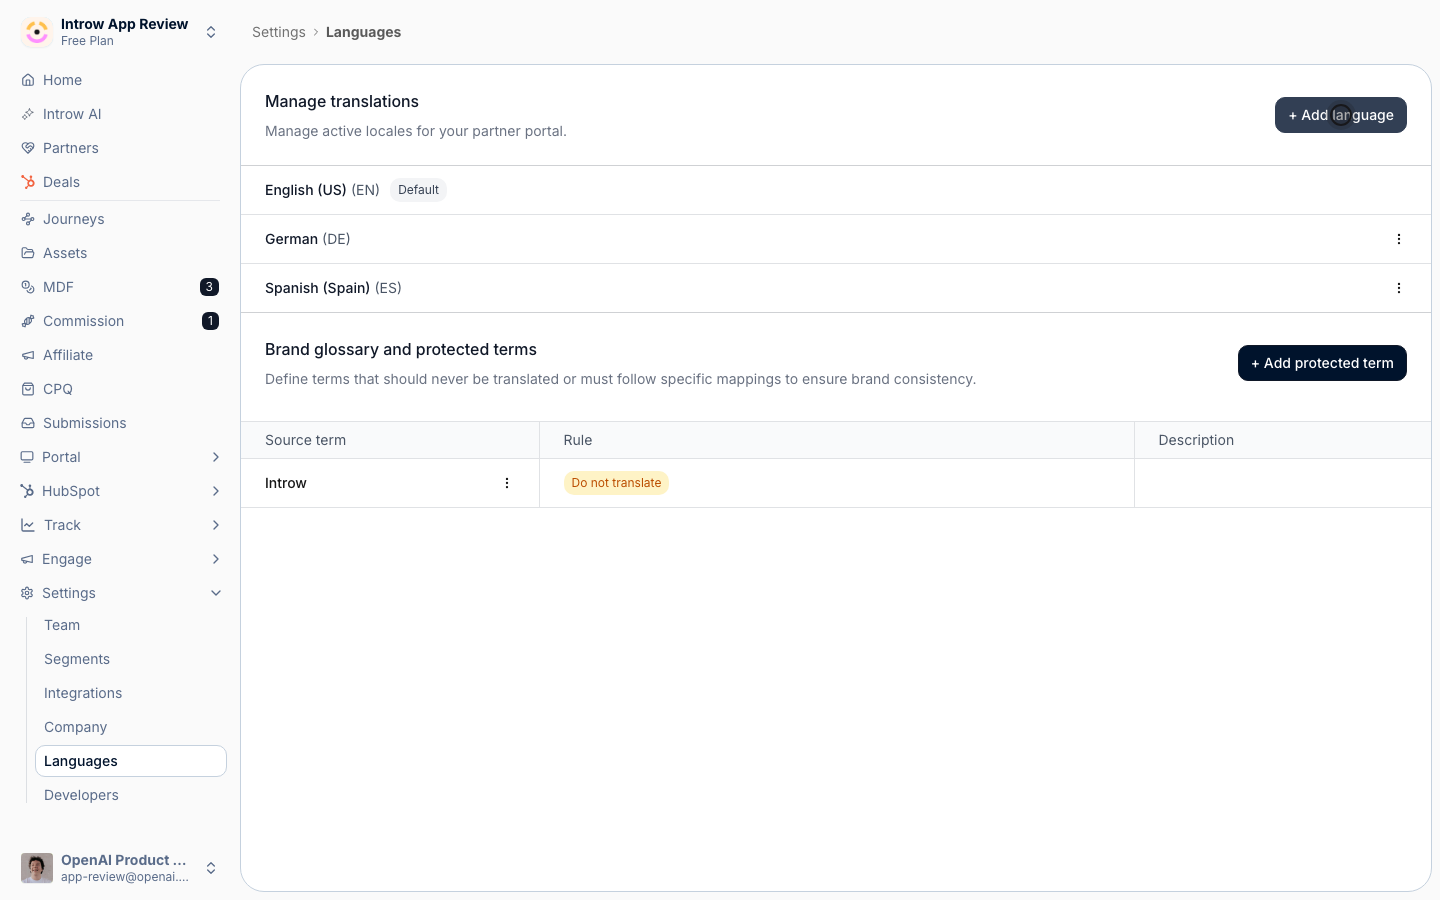Click the Do not translate tag
The image size is (1440, 900).
click(x=616, y=483)
